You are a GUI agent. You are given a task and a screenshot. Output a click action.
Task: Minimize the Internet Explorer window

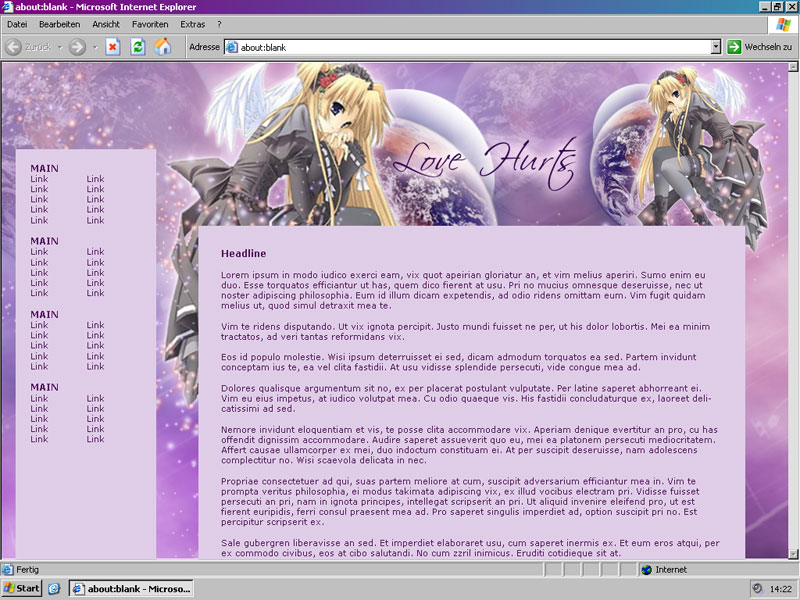click(765, 7)
